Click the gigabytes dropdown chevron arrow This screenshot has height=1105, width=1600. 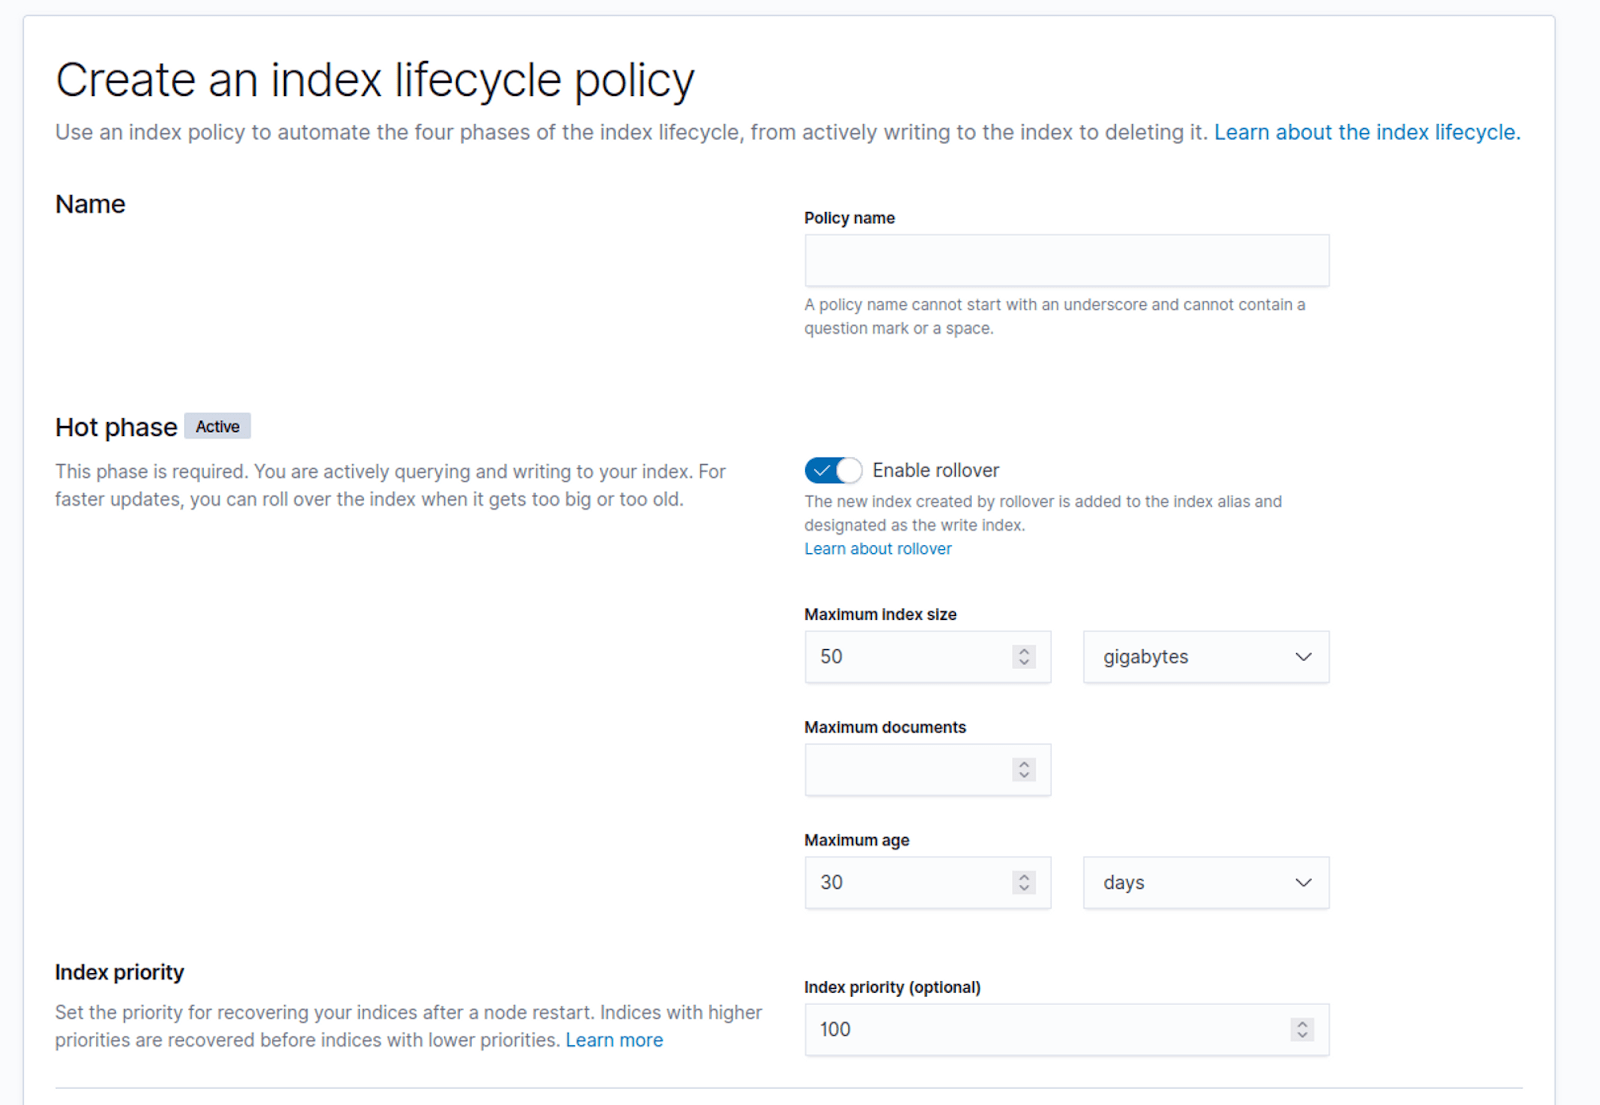1303,657
